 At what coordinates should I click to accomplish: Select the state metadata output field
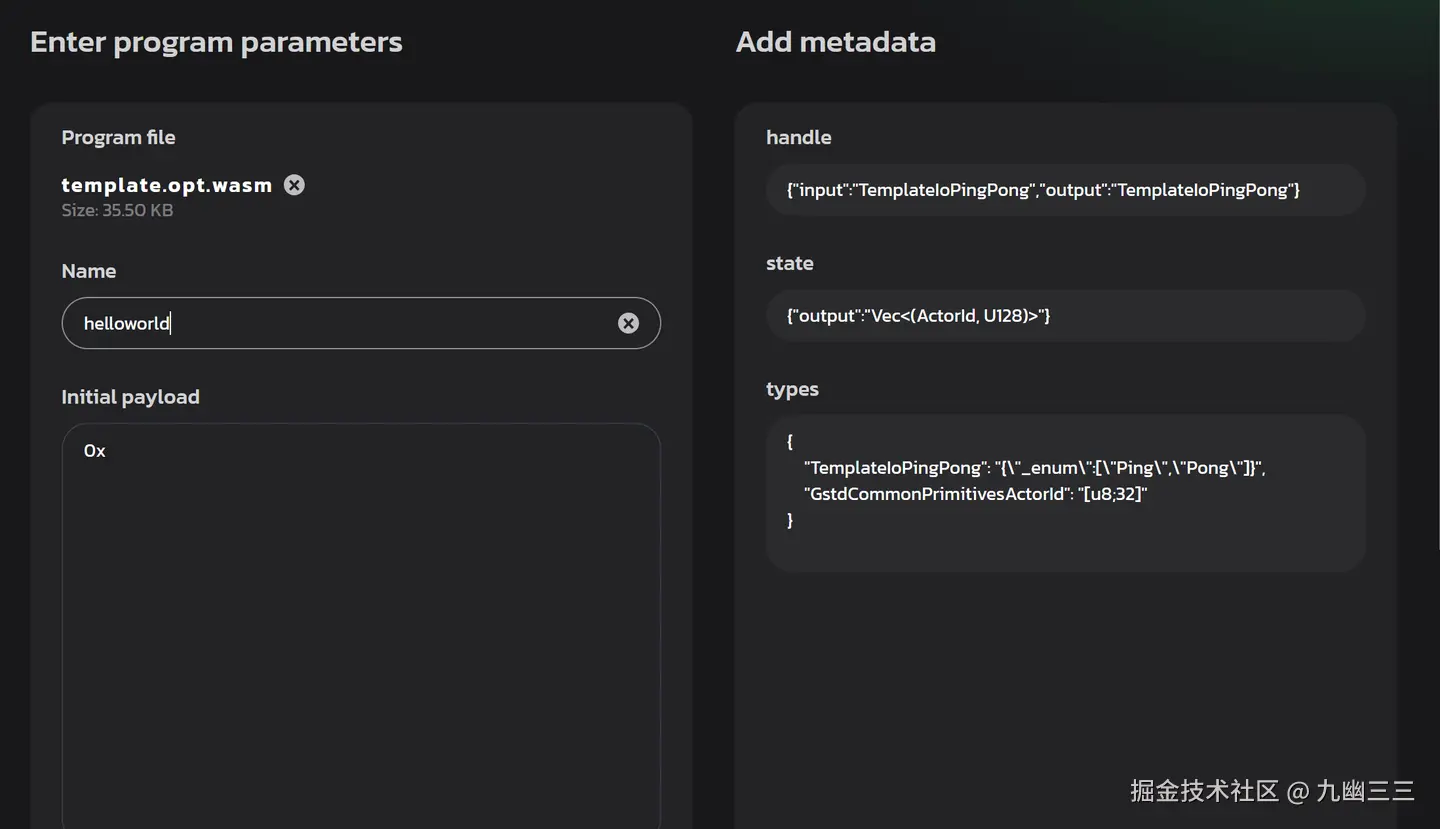[1065, 315]
